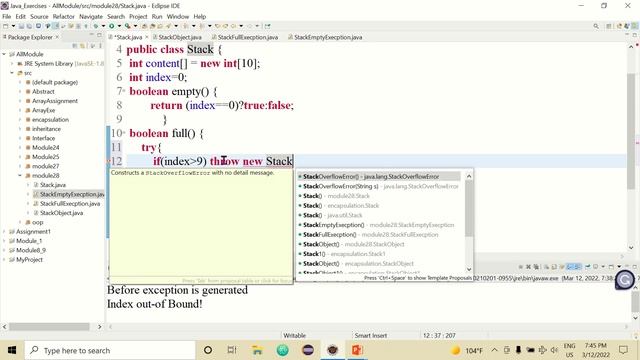
Task: Expand the JRE System Library node
Action: [x=12, y=64]
